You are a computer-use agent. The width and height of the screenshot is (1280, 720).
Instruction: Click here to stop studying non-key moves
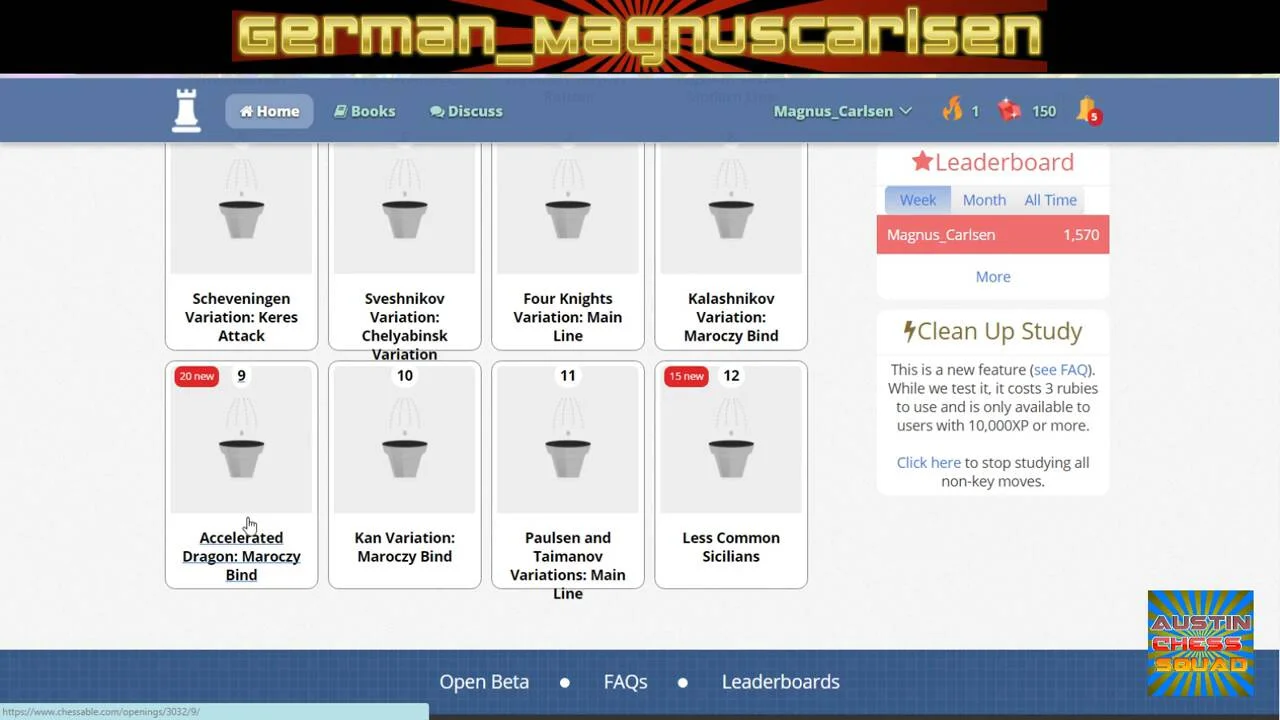click(928, 463)
